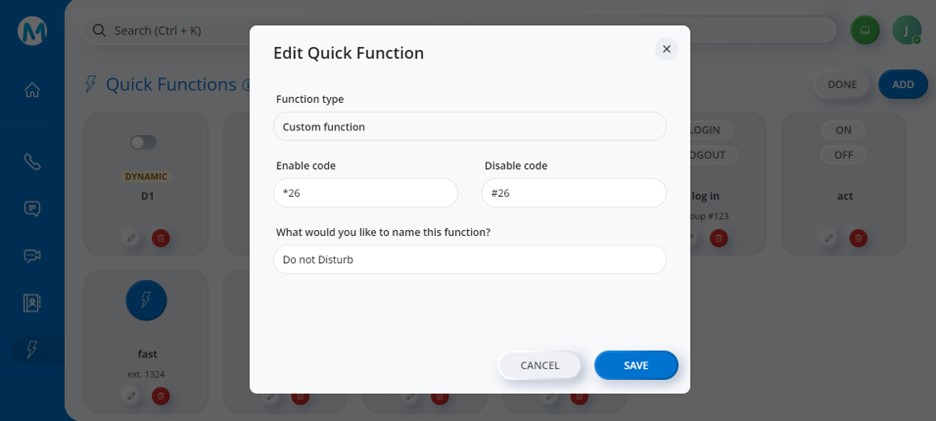Open the user profile avatar

(906, 30)
